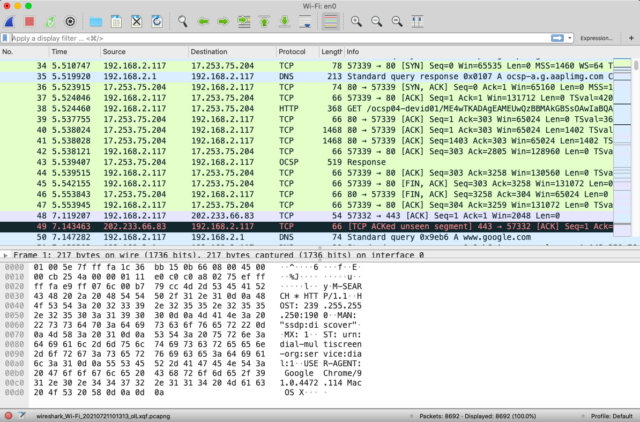The image size is (640, 422).
Task: Select packet 35 DNS query response
Action: [307, 76]
